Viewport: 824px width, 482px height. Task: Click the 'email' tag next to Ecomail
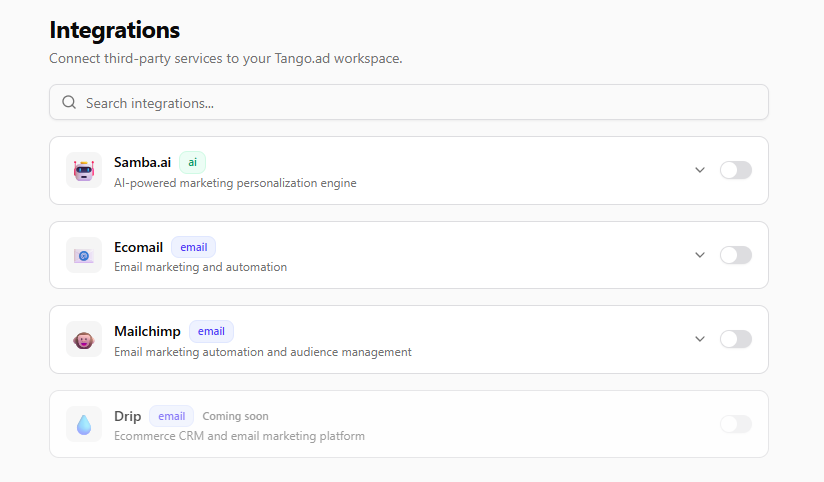[x=193, y=247]
